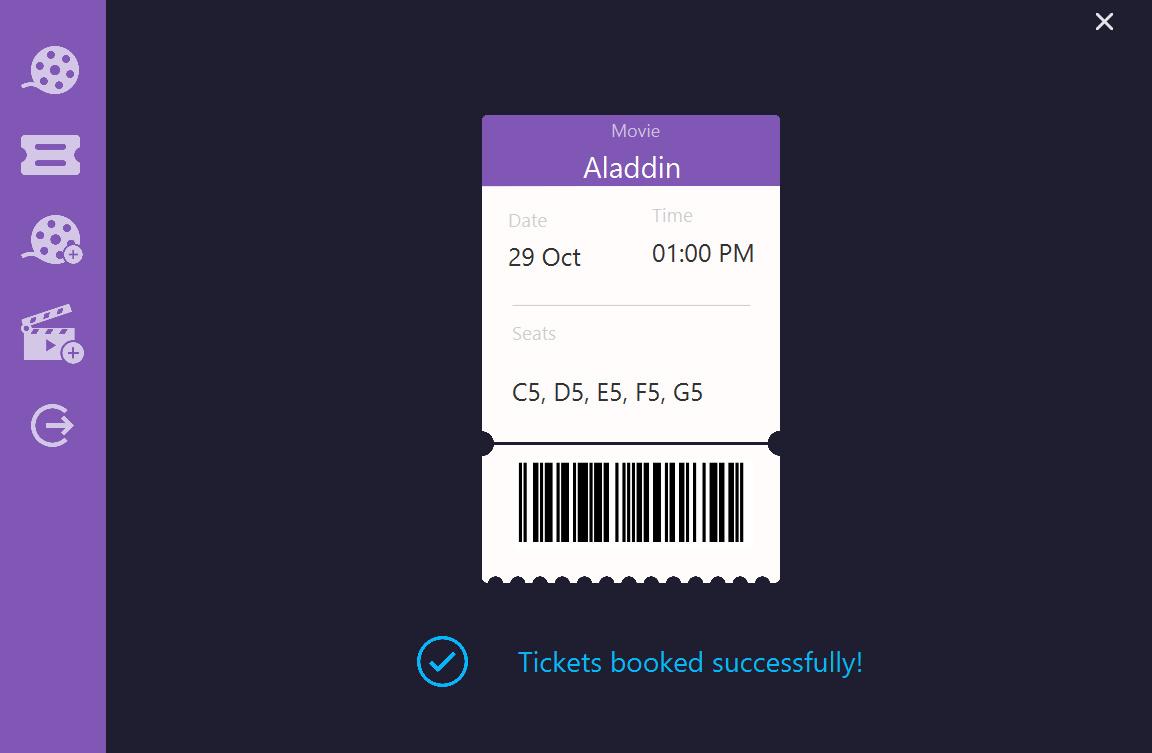Click the purple ticket header band

[x=631, y=151]
